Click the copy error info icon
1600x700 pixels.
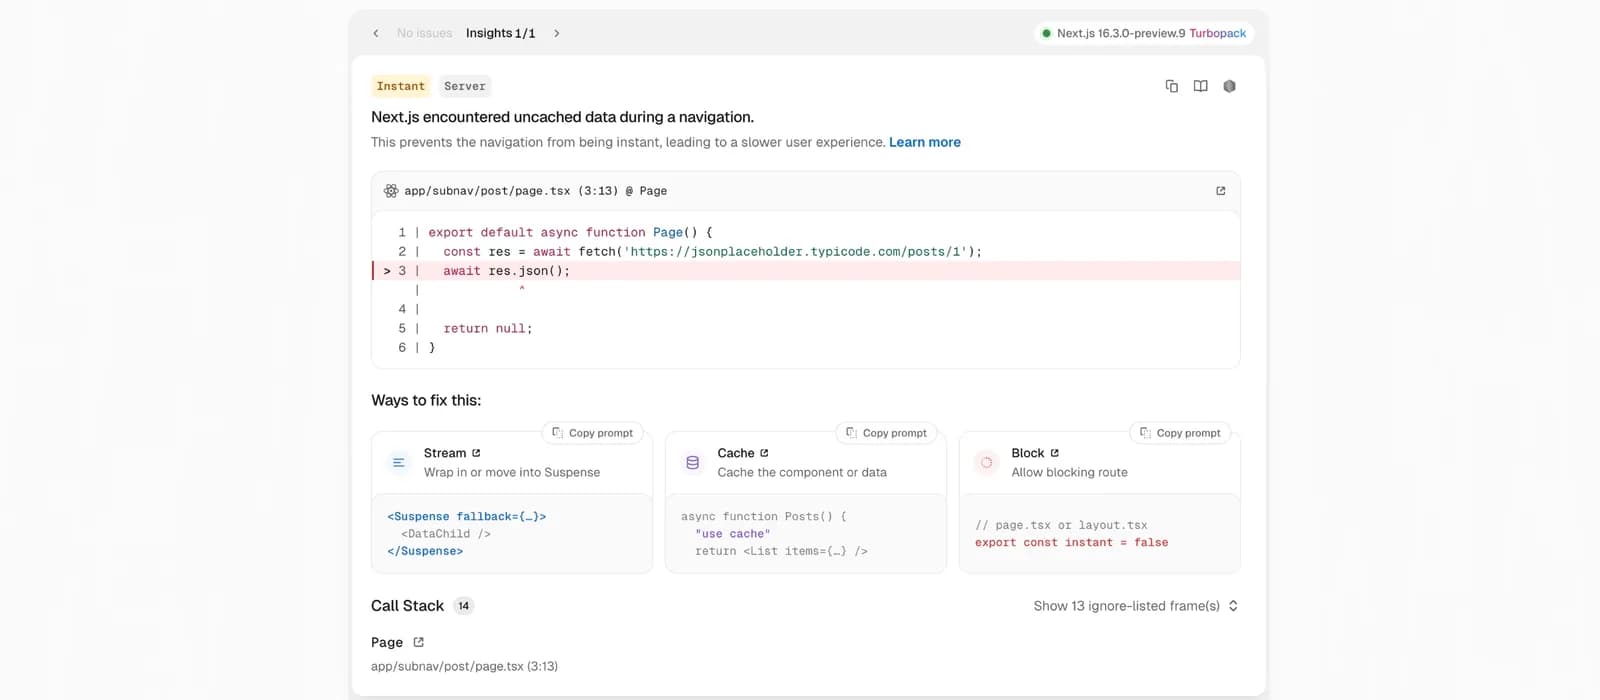coord(1172,86)
